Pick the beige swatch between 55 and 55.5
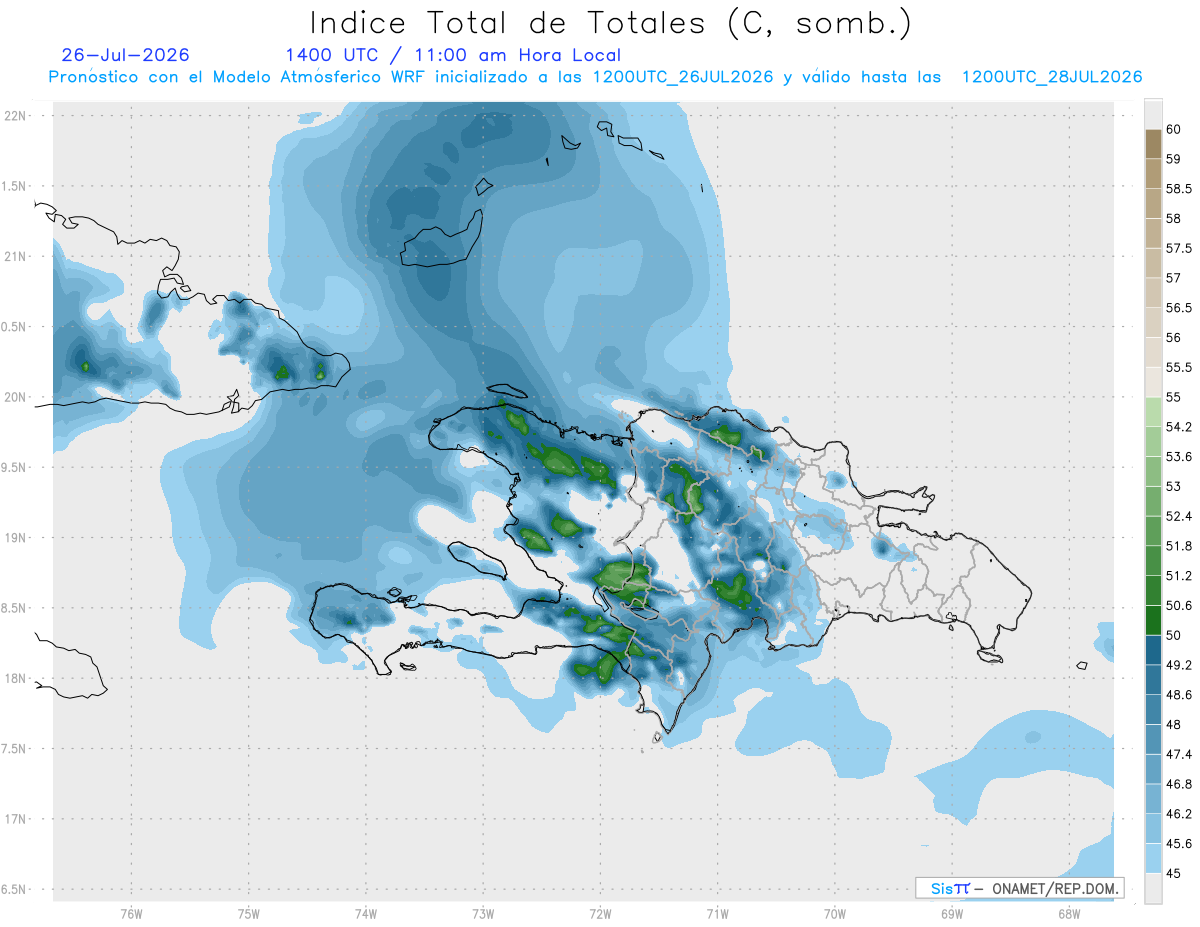The width and height of the screenshot is (1200, 927). tap(1153, 382)
